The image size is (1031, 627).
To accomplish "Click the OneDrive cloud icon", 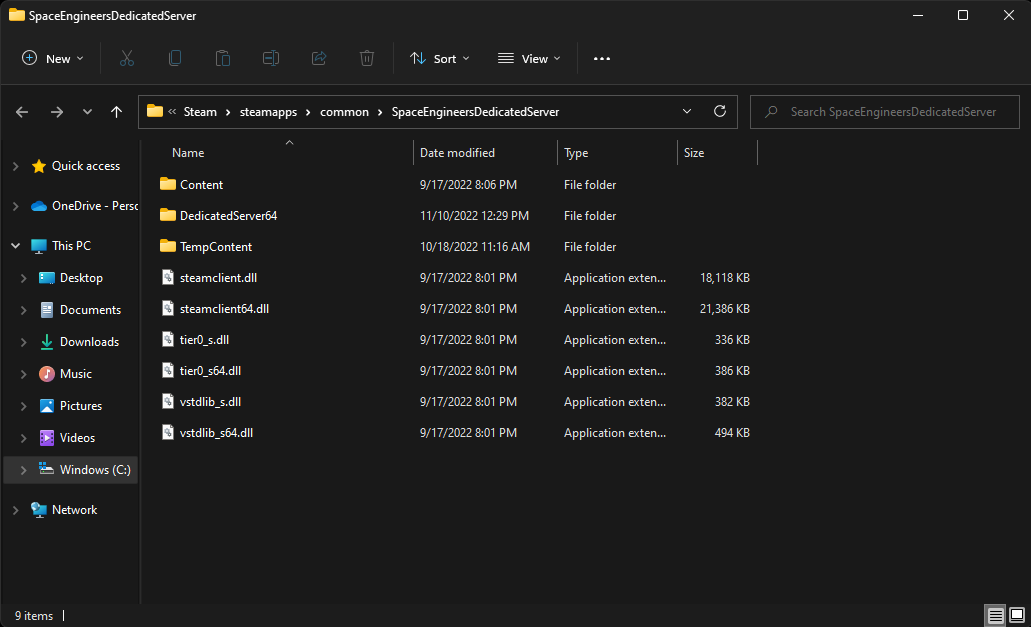I will tap(39, 206).
